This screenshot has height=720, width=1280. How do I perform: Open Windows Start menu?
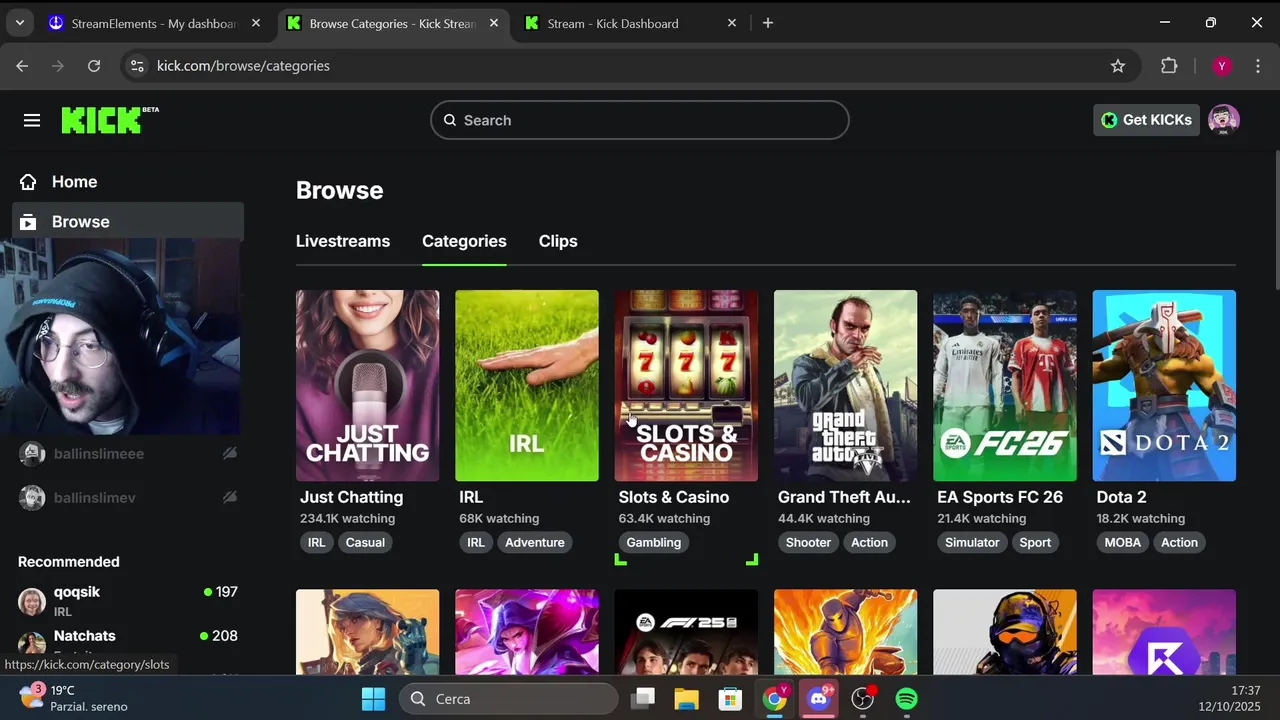[x=373, y=699]
